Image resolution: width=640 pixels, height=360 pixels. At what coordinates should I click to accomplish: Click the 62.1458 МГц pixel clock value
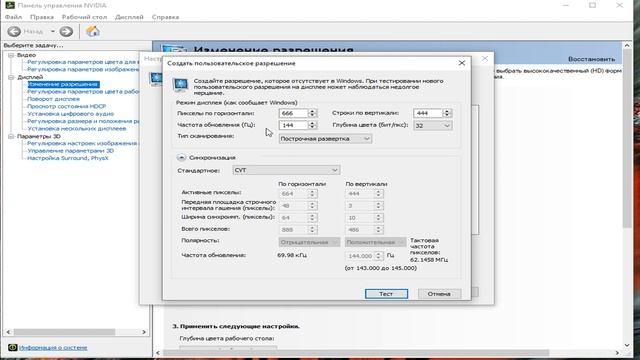tap(429, 260)
